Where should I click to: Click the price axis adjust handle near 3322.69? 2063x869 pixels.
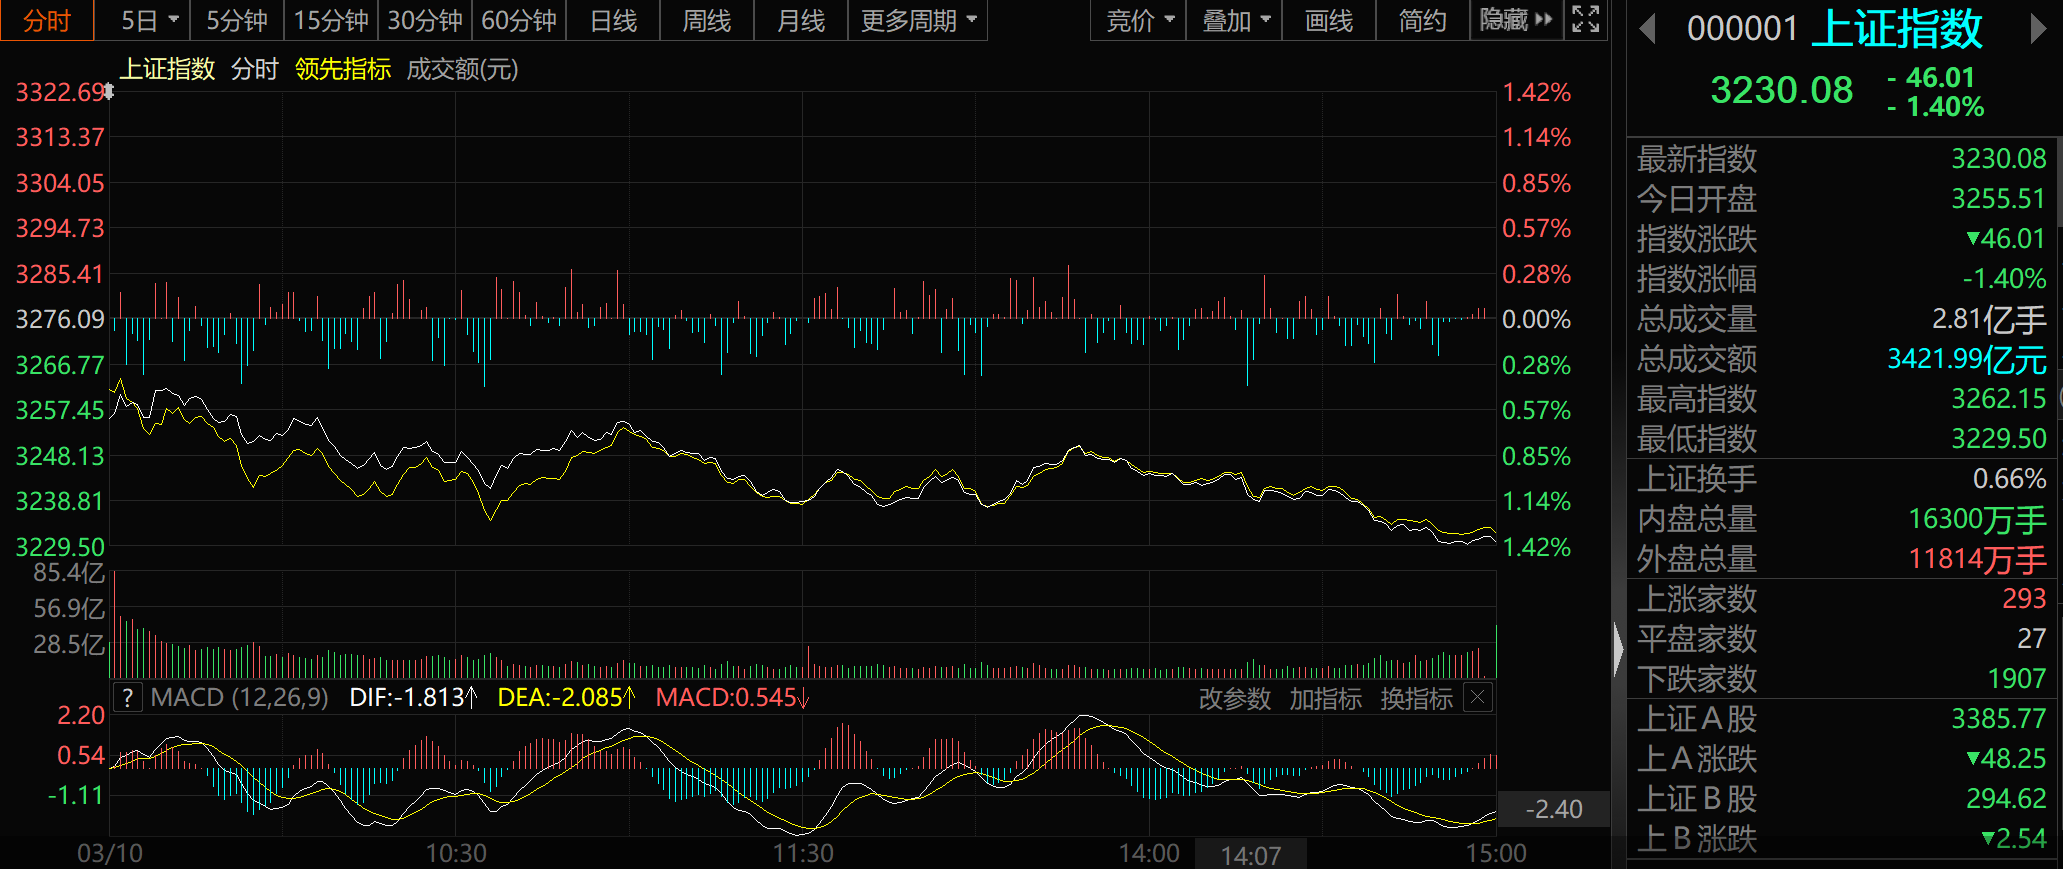pos(108,92)
